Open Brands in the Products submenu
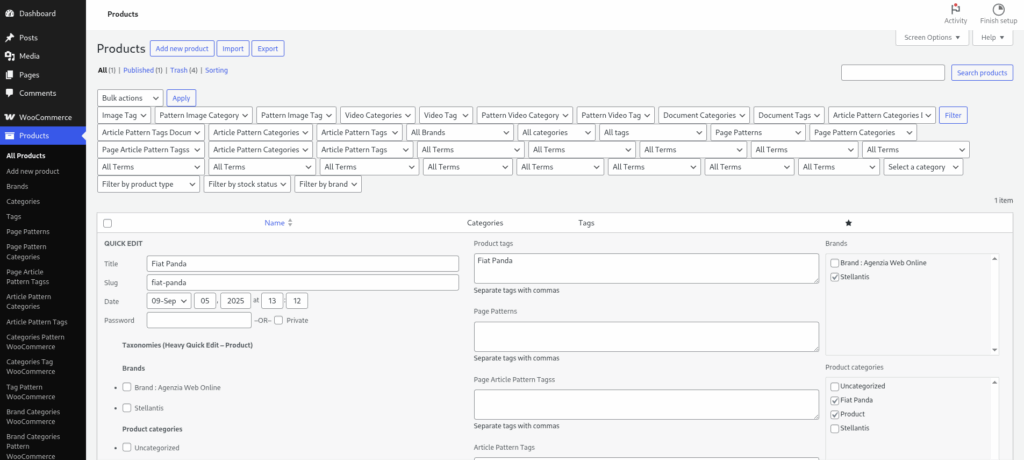 point(17,186)
